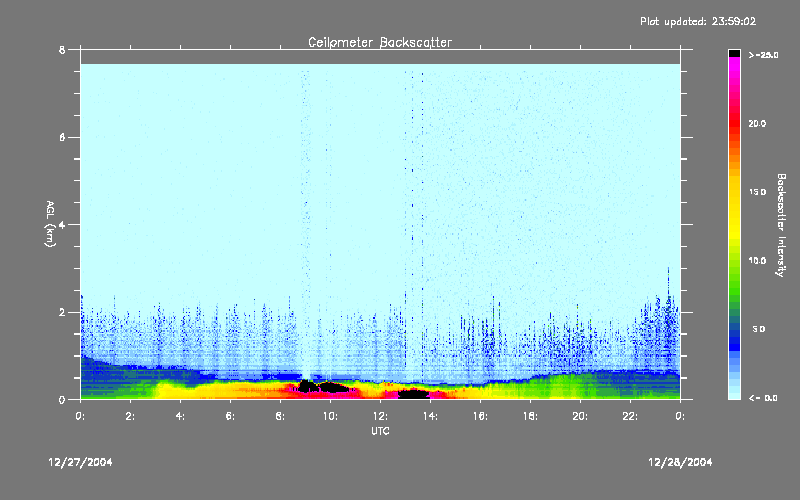
Task: Click the y-axis tick value 8
Action: tap(62, 50)
